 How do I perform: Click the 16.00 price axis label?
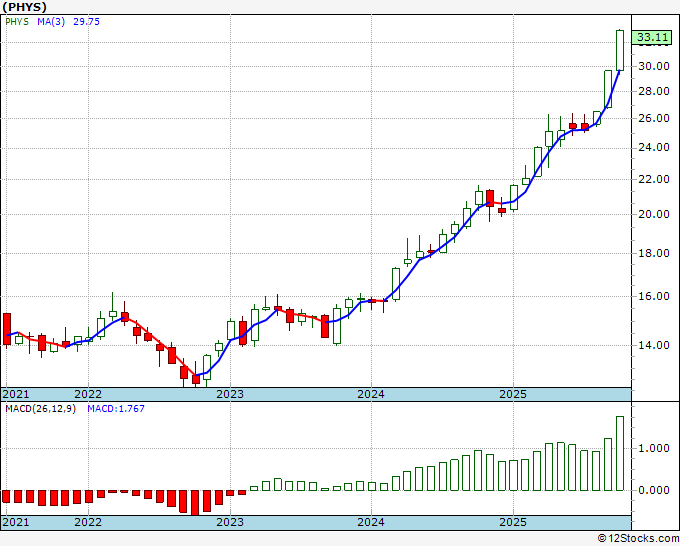654,296
